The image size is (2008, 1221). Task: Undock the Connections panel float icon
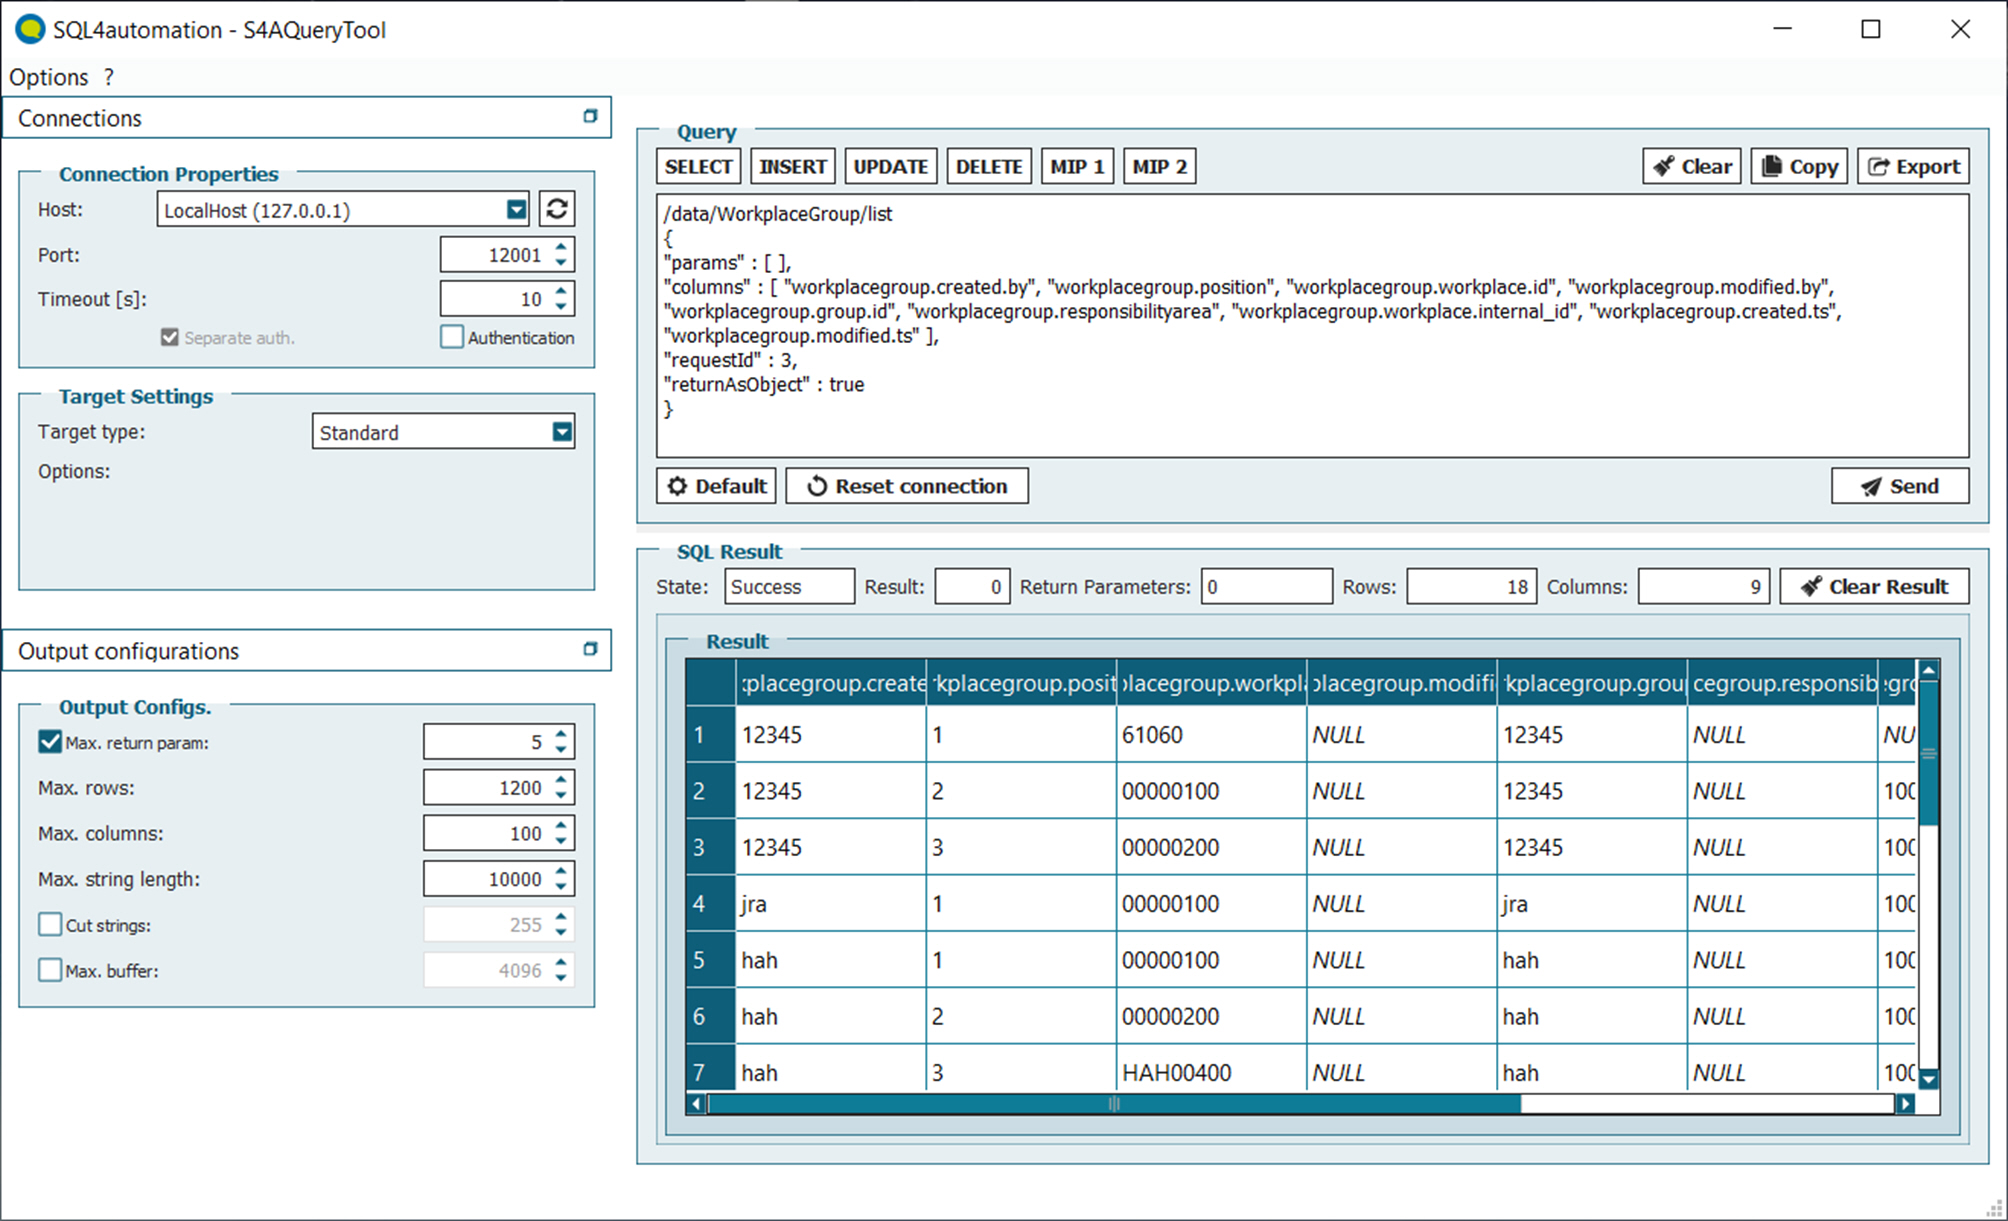coord(590,117)
